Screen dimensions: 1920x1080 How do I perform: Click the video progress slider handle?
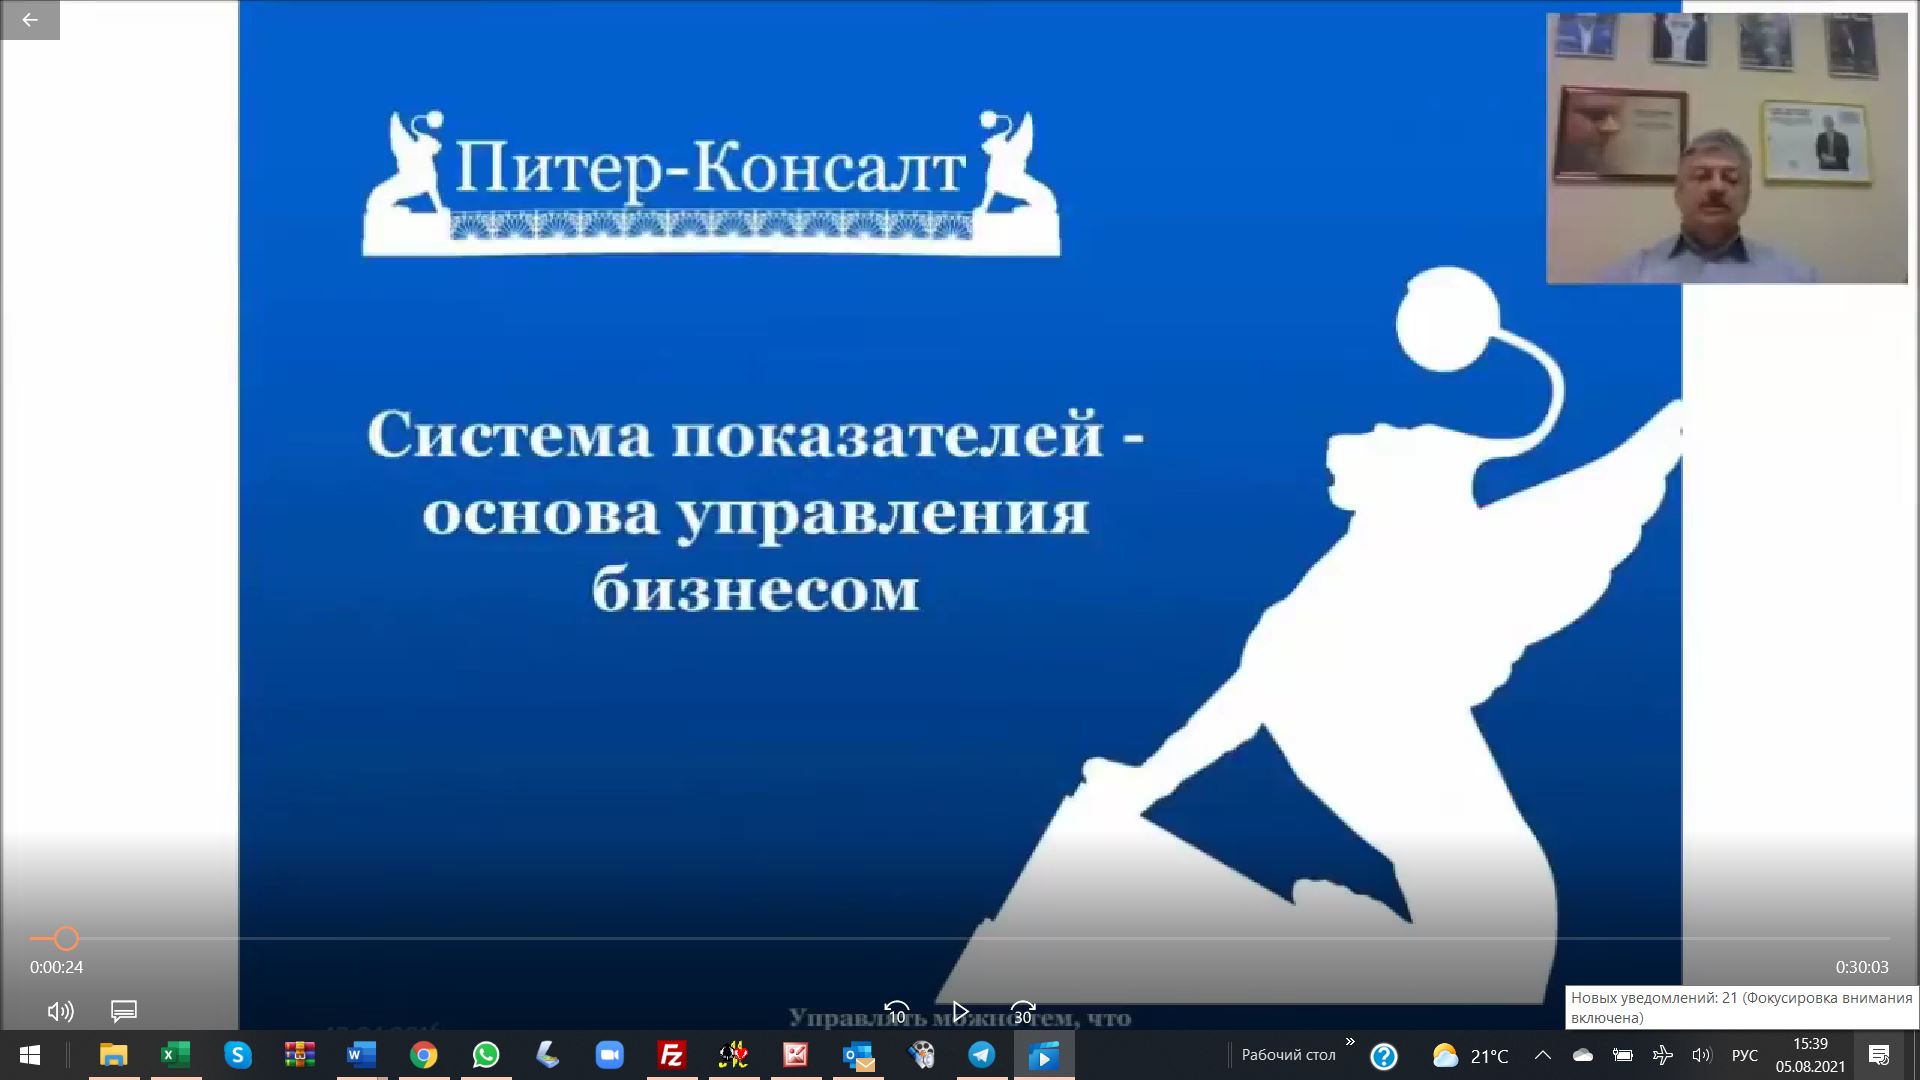66,940
